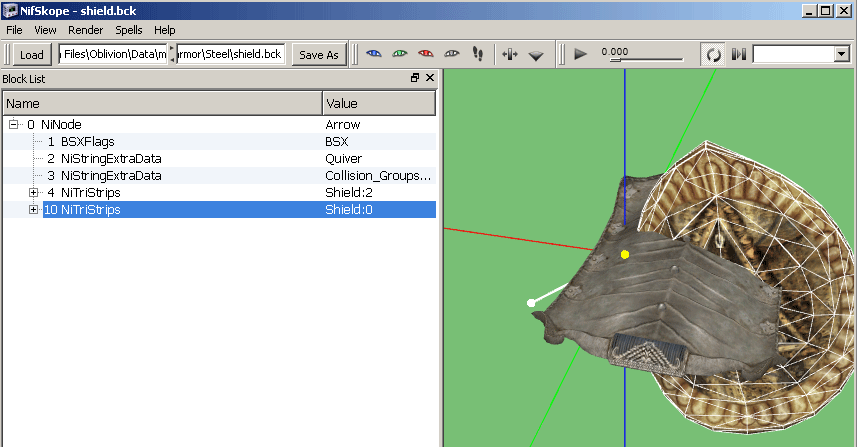857x447 pixels.
Task: Toggle the draw axes icon
Action: [509, 54]
